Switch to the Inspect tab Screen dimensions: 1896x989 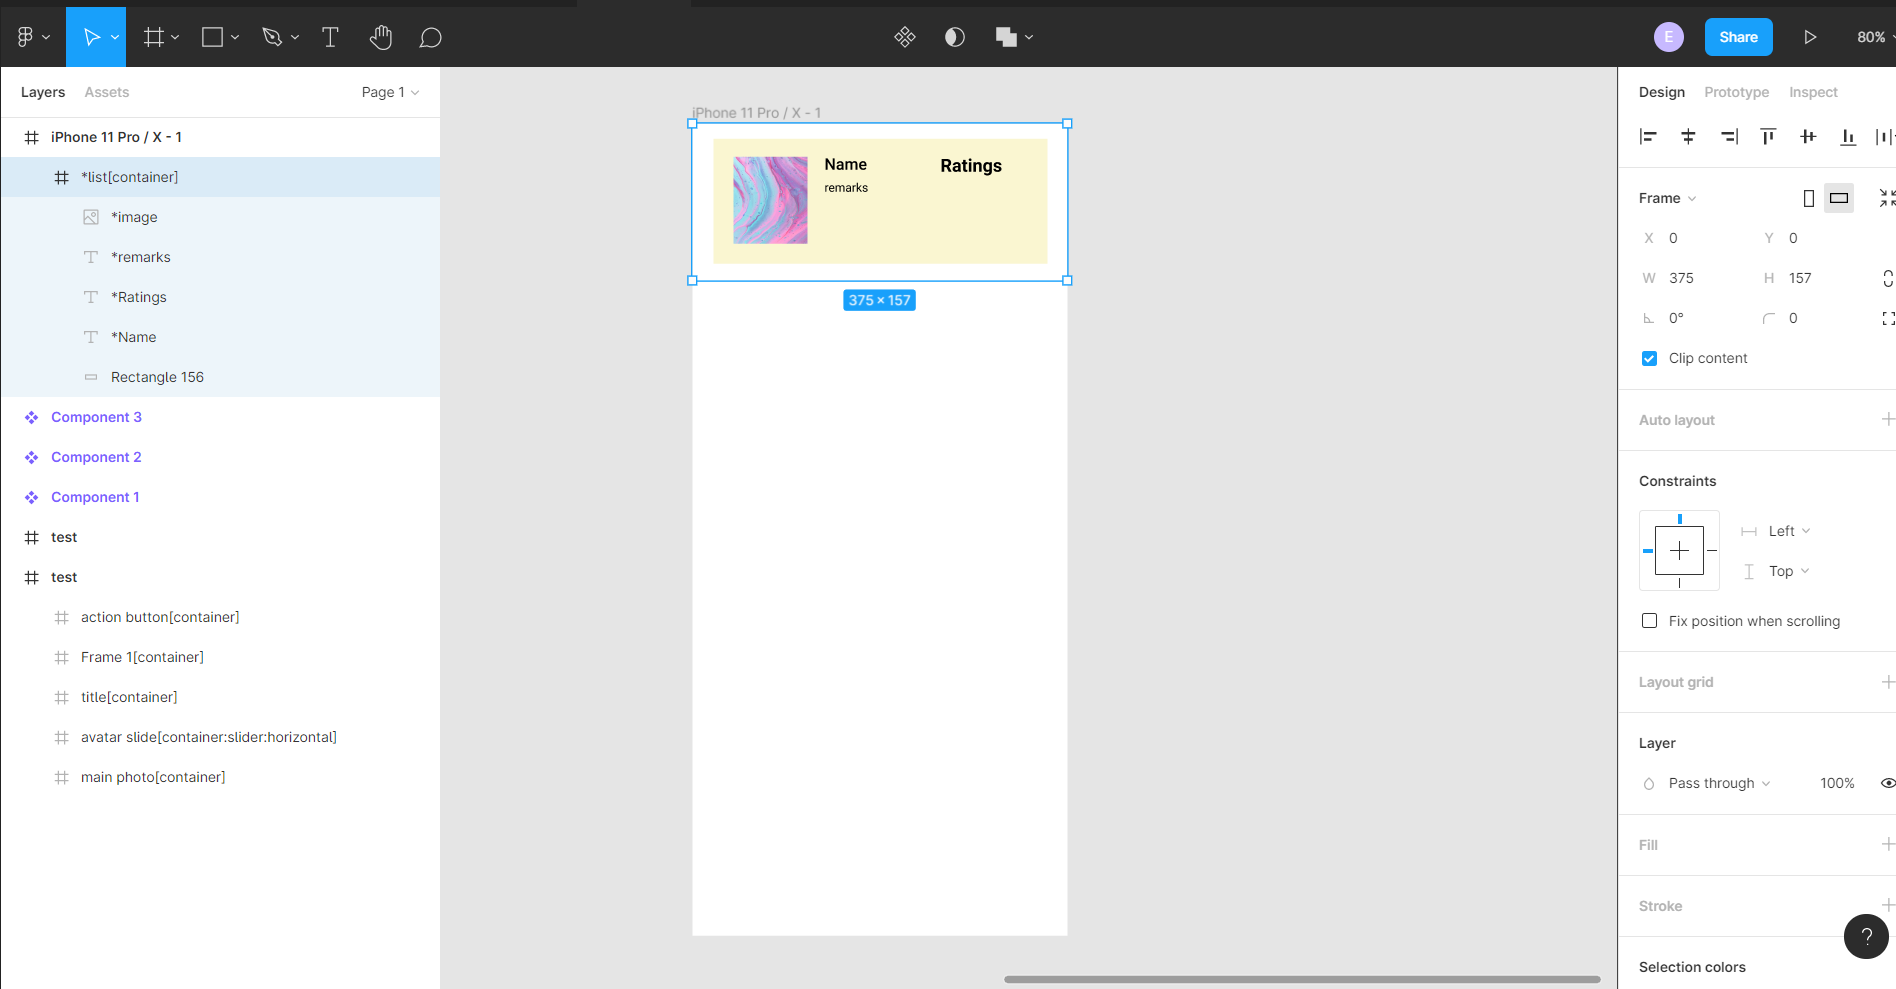point(1813,92)
